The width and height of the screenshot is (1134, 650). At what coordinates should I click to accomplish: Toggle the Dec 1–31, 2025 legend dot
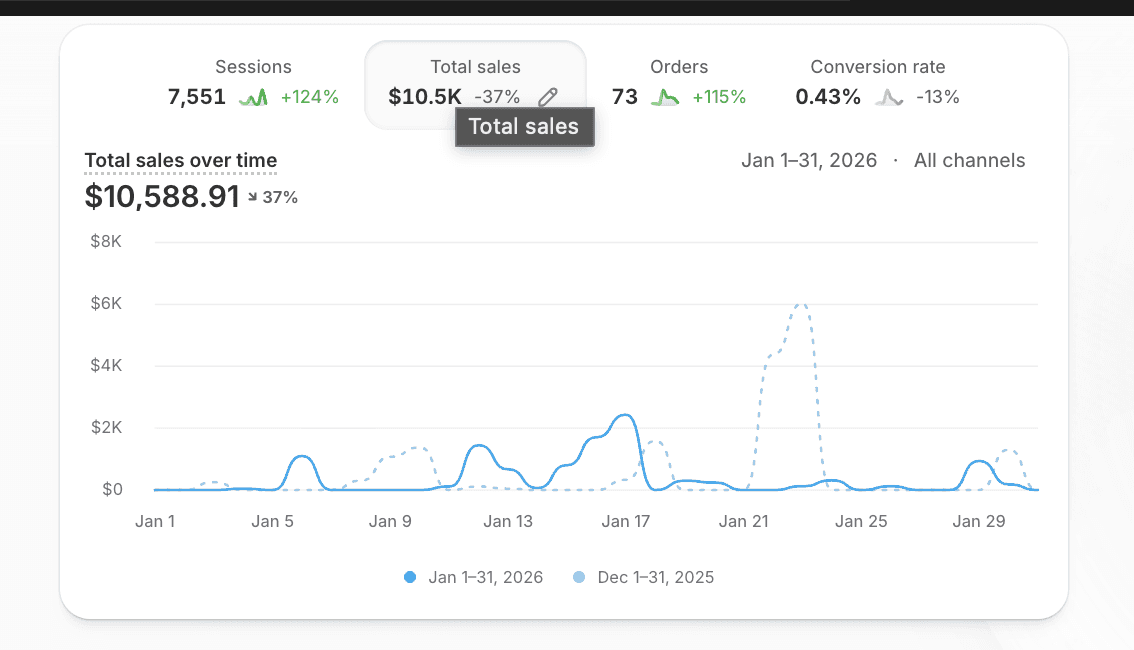click(x=579, y=577)
